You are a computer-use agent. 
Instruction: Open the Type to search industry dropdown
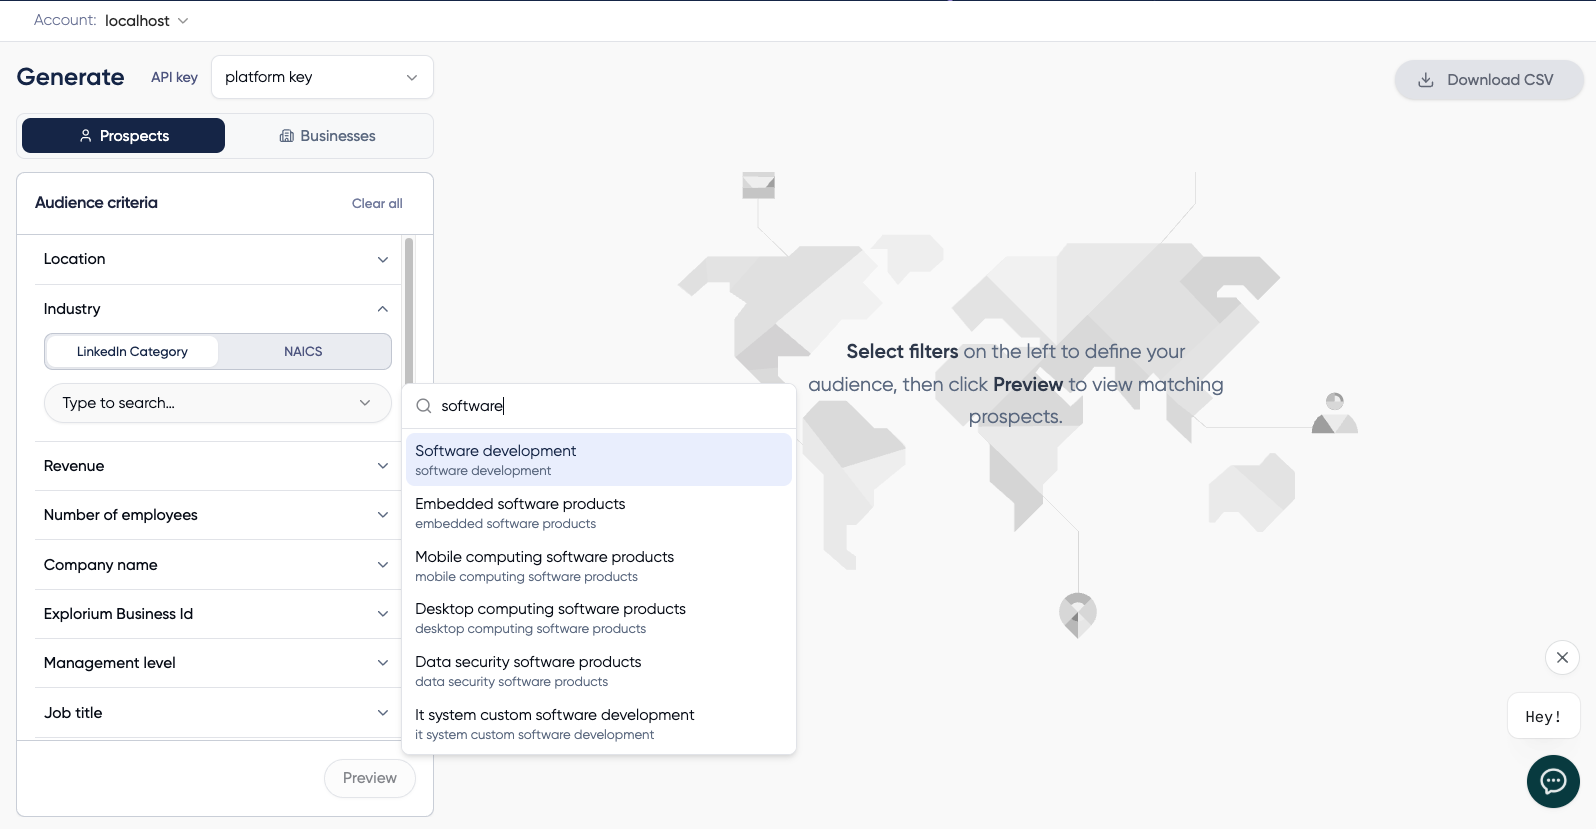[x=217, y=403]
